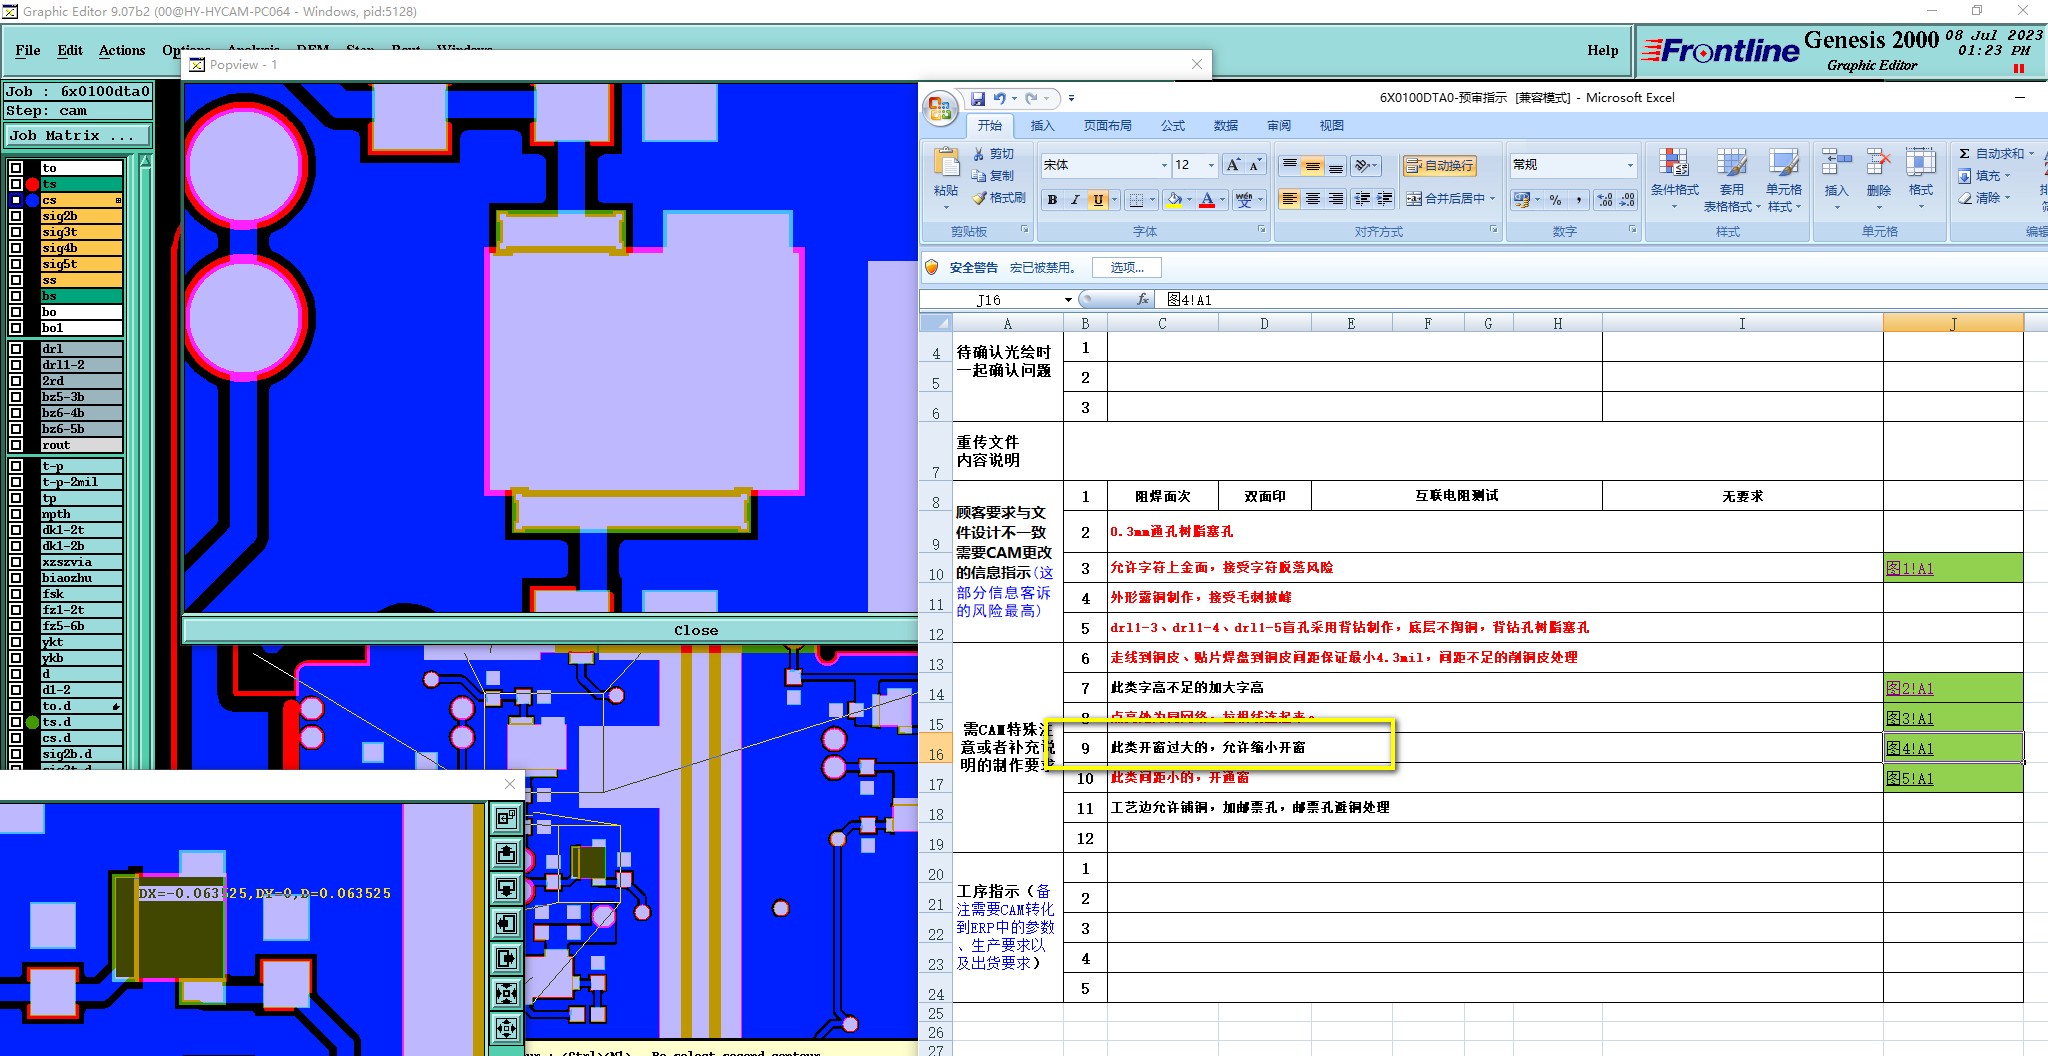Image resolution: width=2048 pixels, height=1056 pixels.
Task: Center text horizontally in Excel
Action: click(x=1313, y=199)
